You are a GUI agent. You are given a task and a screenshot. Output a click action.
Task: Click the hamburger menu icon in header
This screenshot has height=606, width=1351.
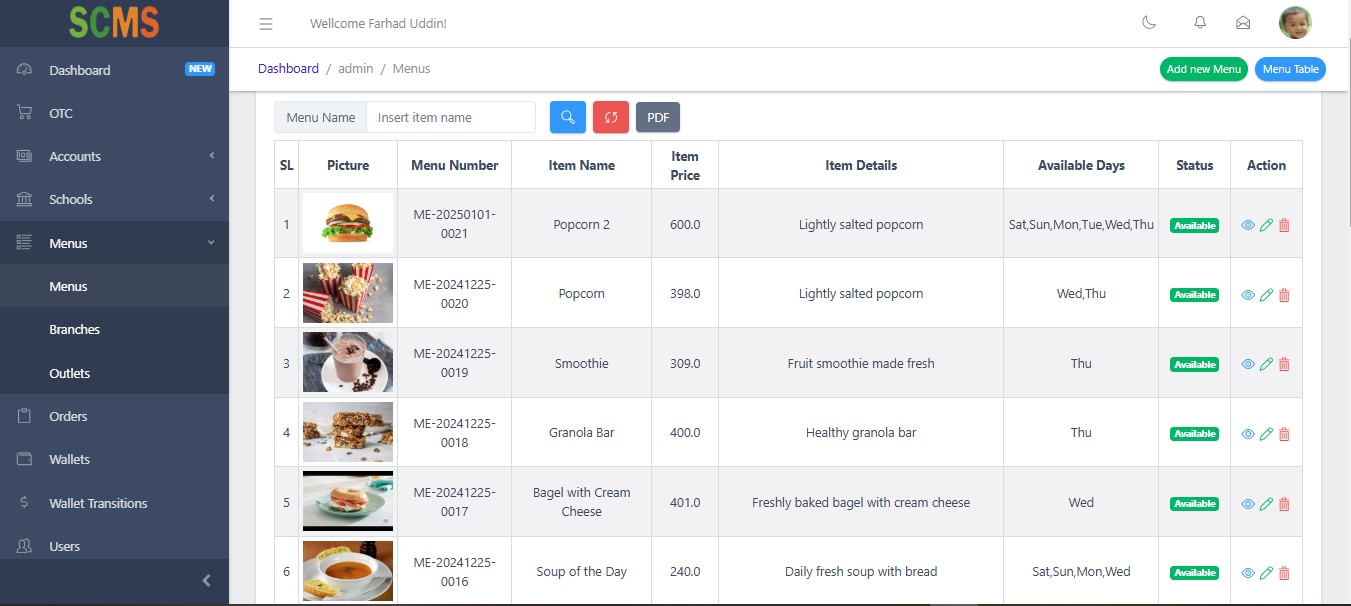click(266, 23)
